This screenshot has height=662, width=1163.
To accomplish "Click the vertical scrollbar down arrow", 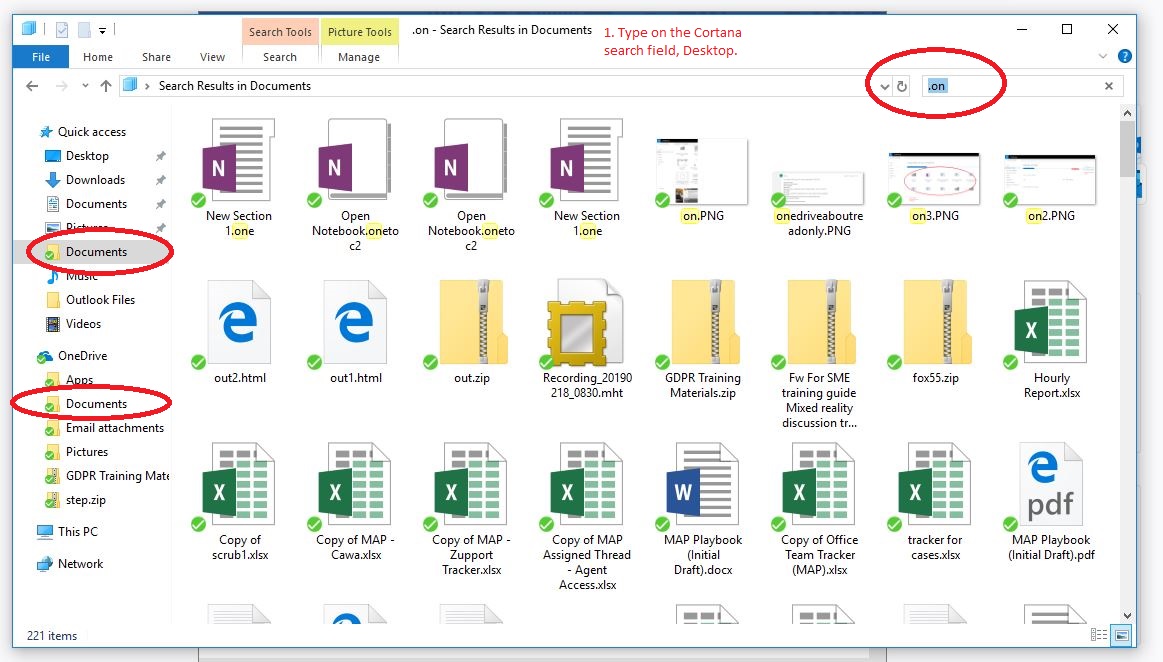I will pyautogui.click(x=1127, y=615).
